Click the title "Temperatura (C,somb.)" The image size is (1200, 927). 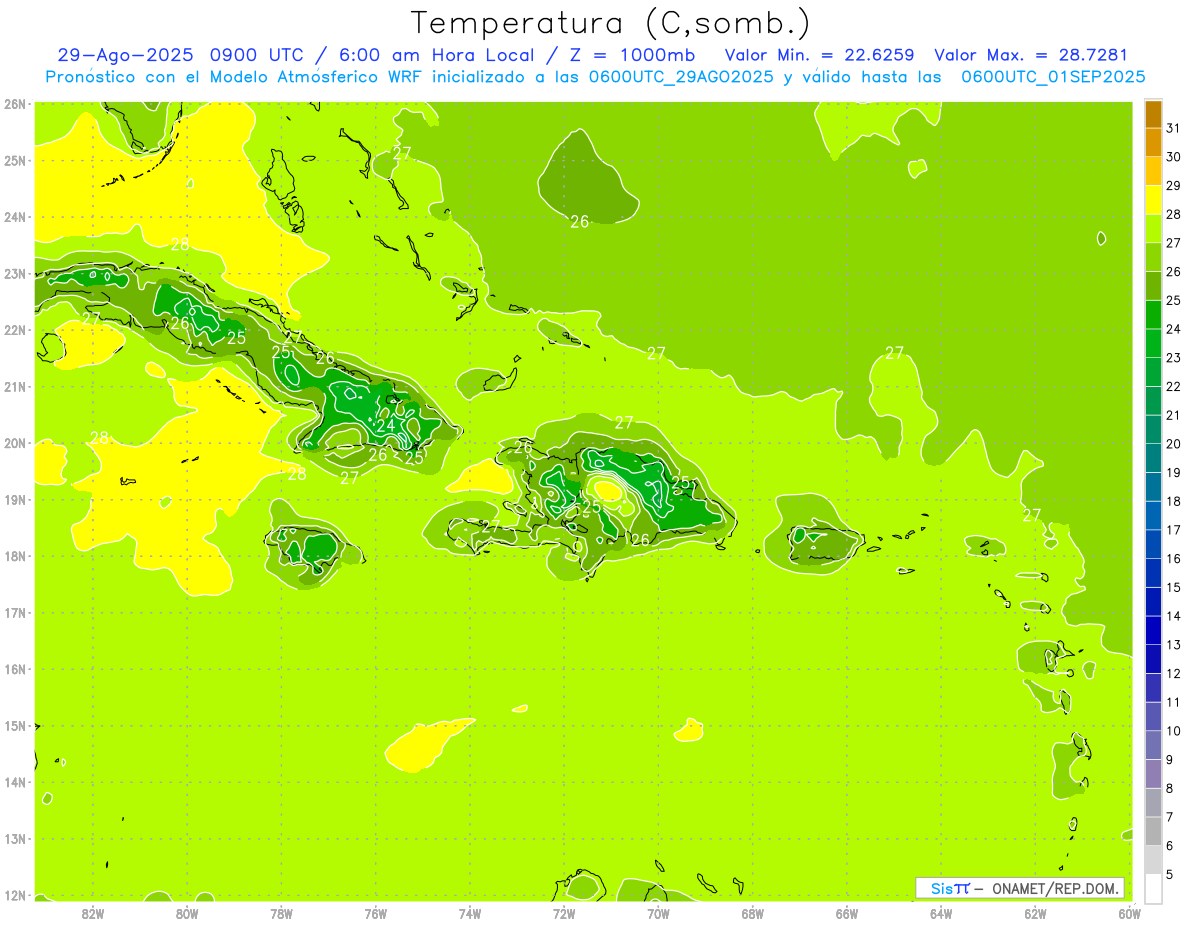(x=611, y=23)
